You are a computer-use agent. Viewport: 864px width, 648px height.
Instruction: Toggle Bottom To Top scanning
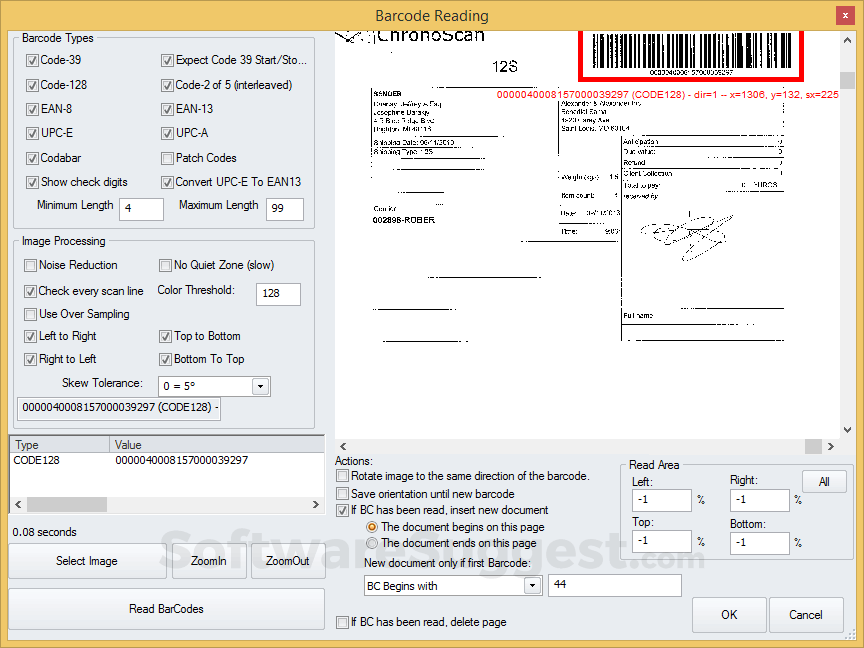(165, 360)
